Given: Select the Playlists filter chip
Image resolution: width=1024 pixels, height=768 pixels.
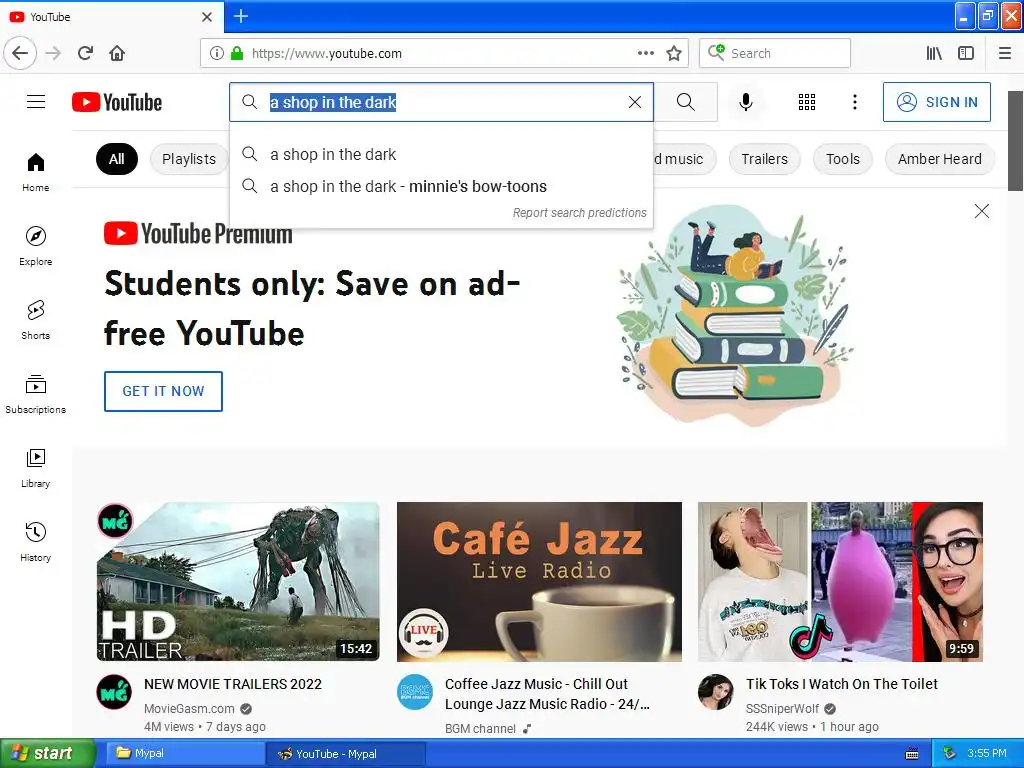Looking at the screenshot, I should click(x=189, y=159).
